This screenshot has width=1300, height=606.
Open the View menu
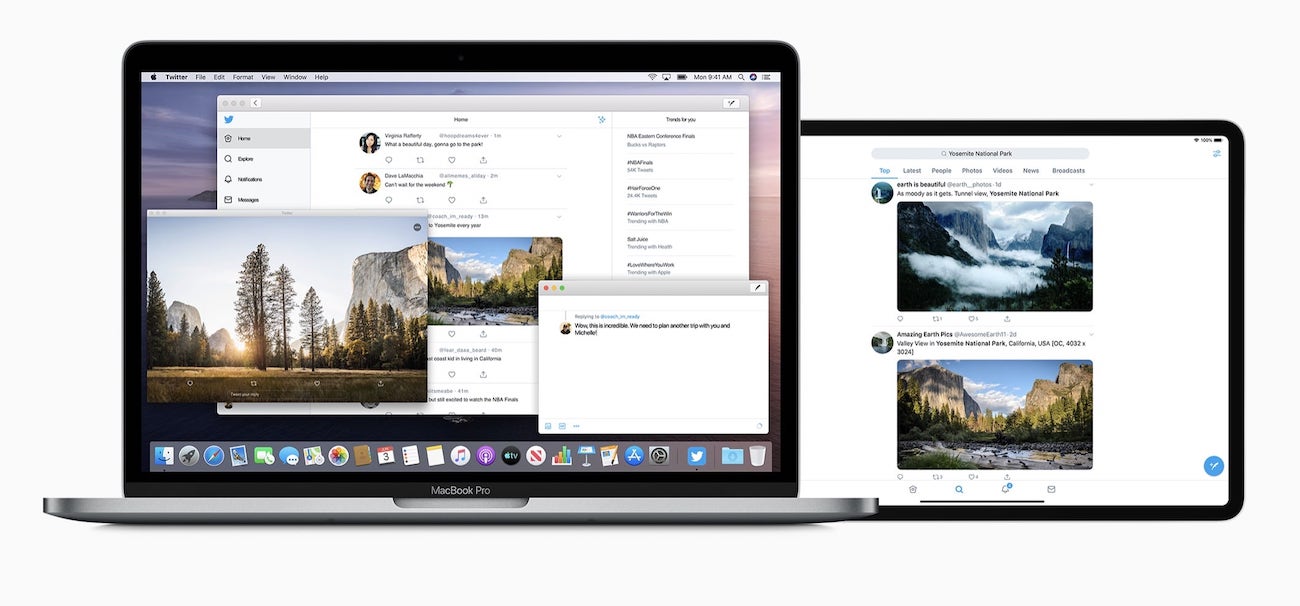tap(269, 77)
